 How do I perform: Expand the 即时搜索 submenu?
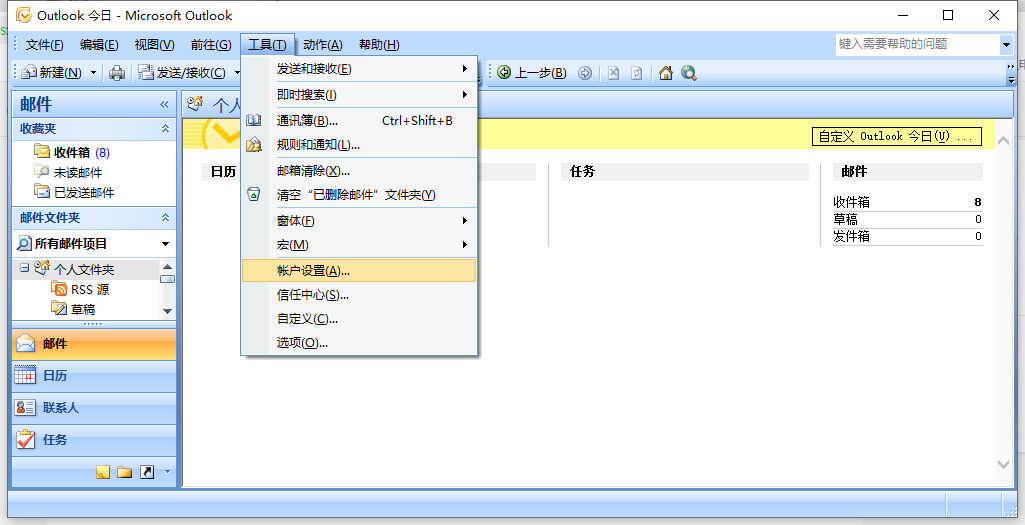tap(360, 95)
